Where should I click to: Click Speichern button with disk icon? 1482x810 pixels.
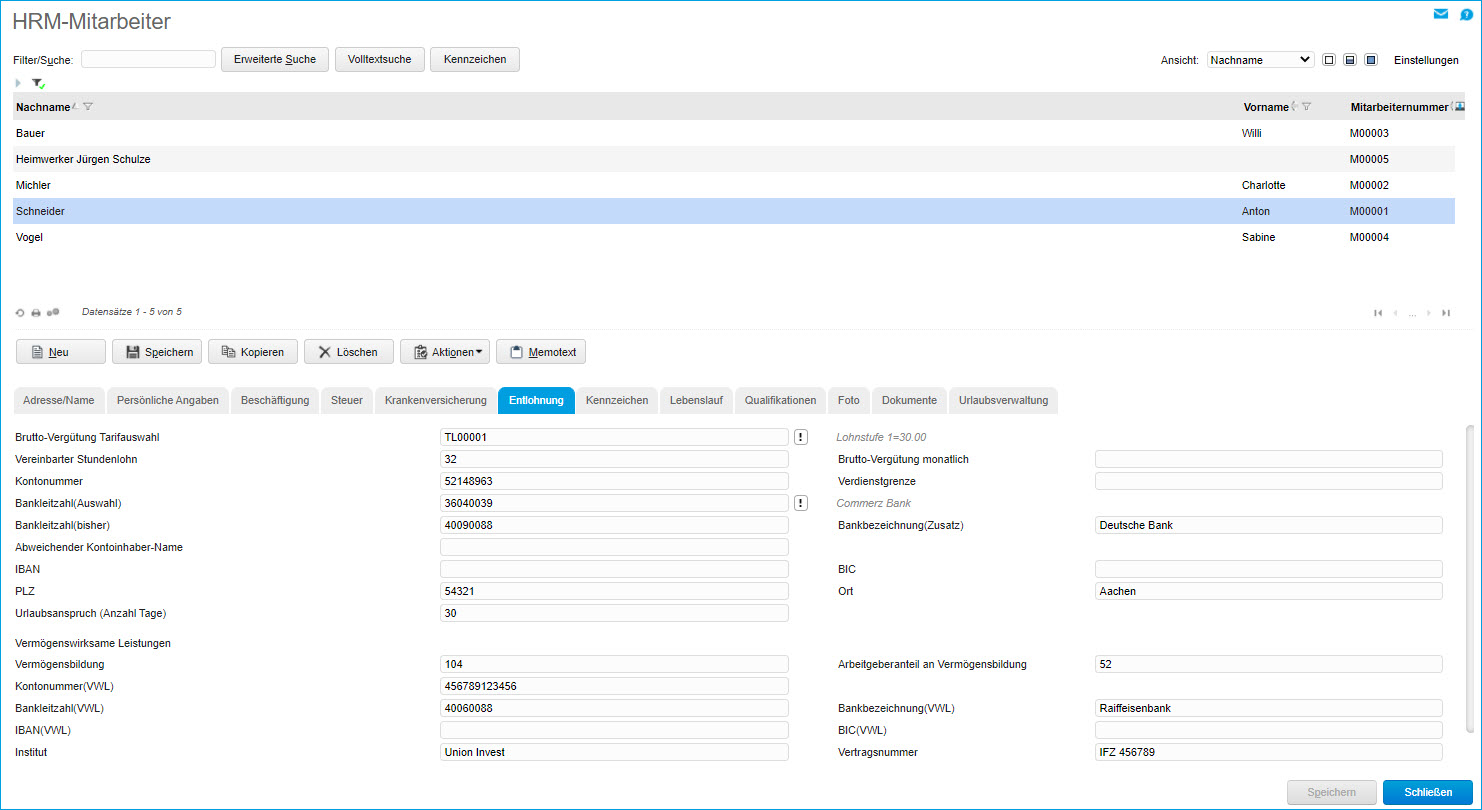tap(158, 352)
